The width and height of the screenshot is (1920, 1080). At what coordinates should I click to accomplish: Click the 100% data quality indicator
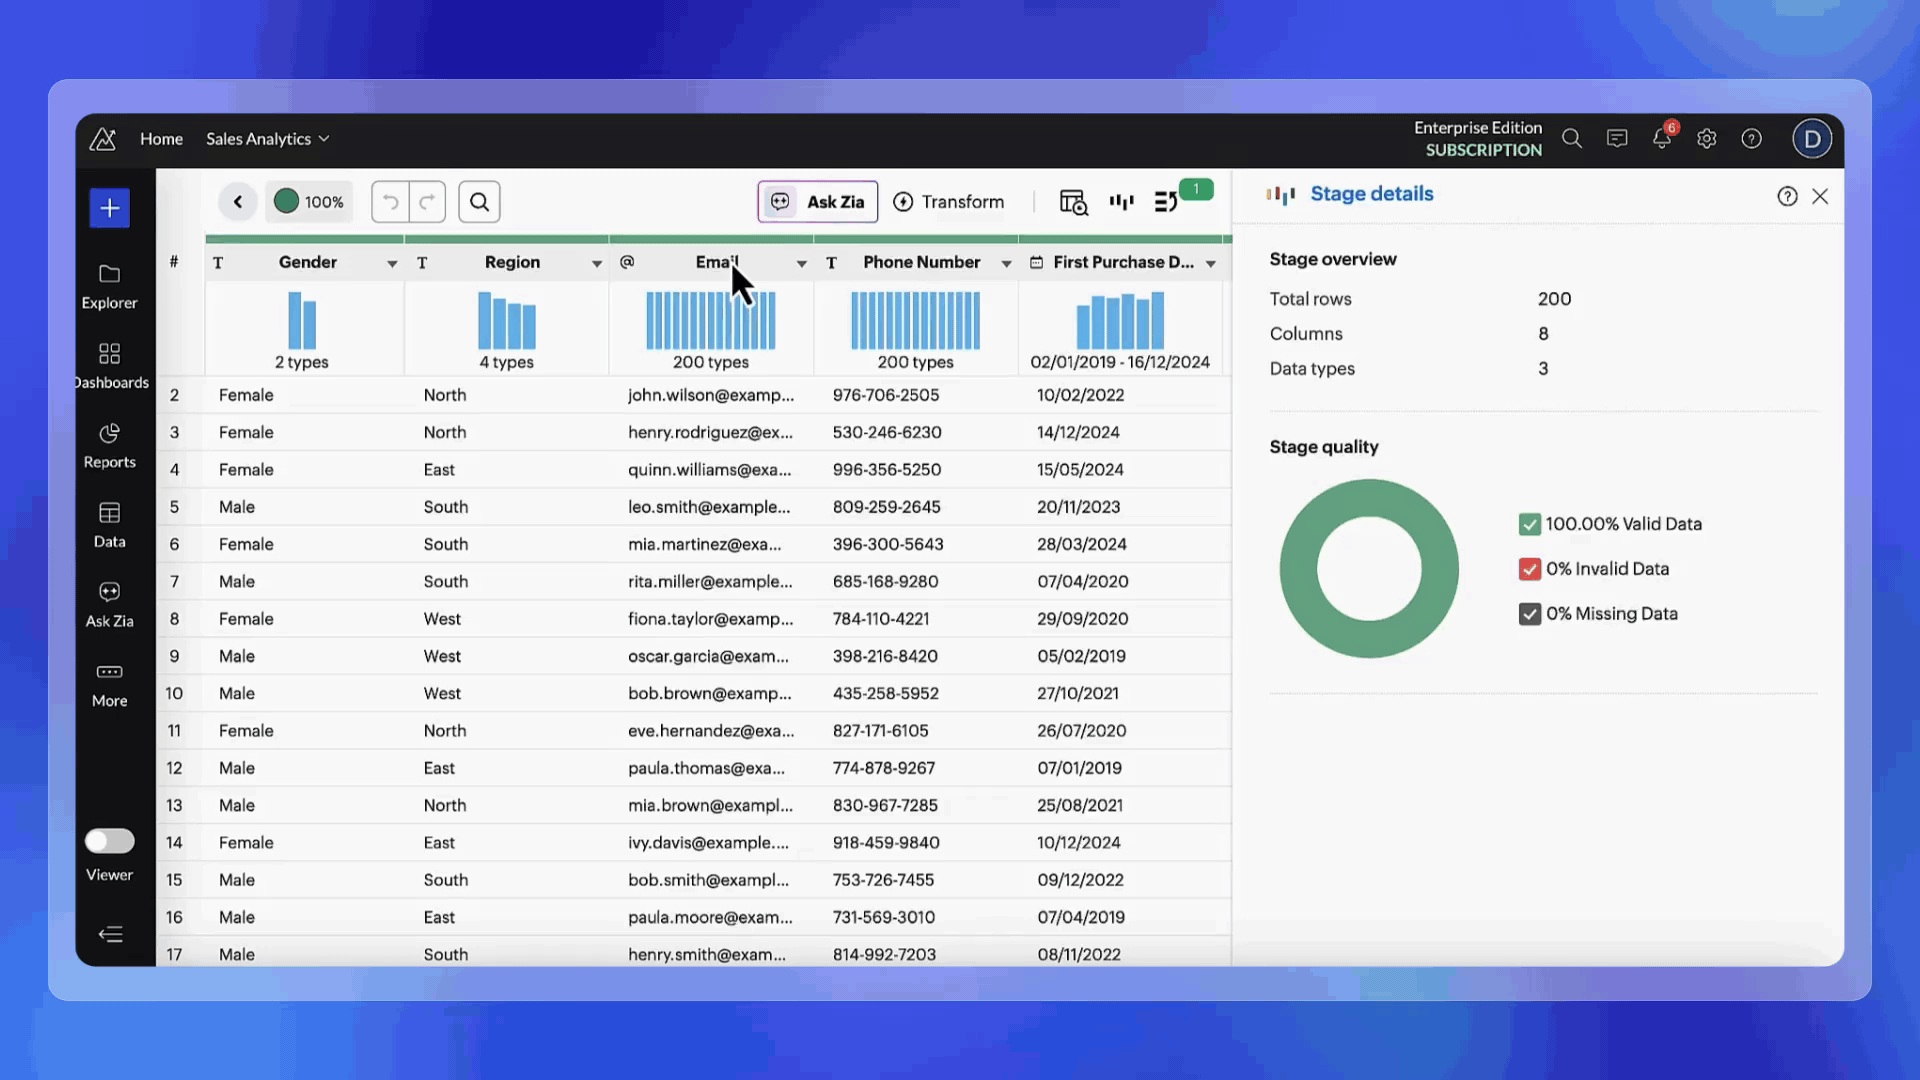[x=309, y=202]
